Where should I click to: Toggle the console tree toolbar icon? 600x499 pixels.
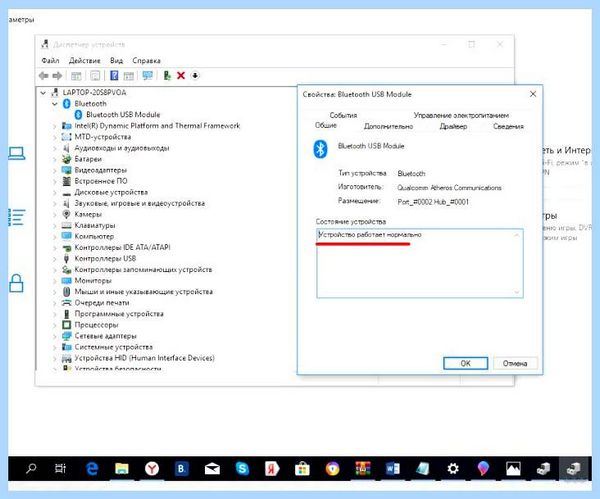pos(76,76)
